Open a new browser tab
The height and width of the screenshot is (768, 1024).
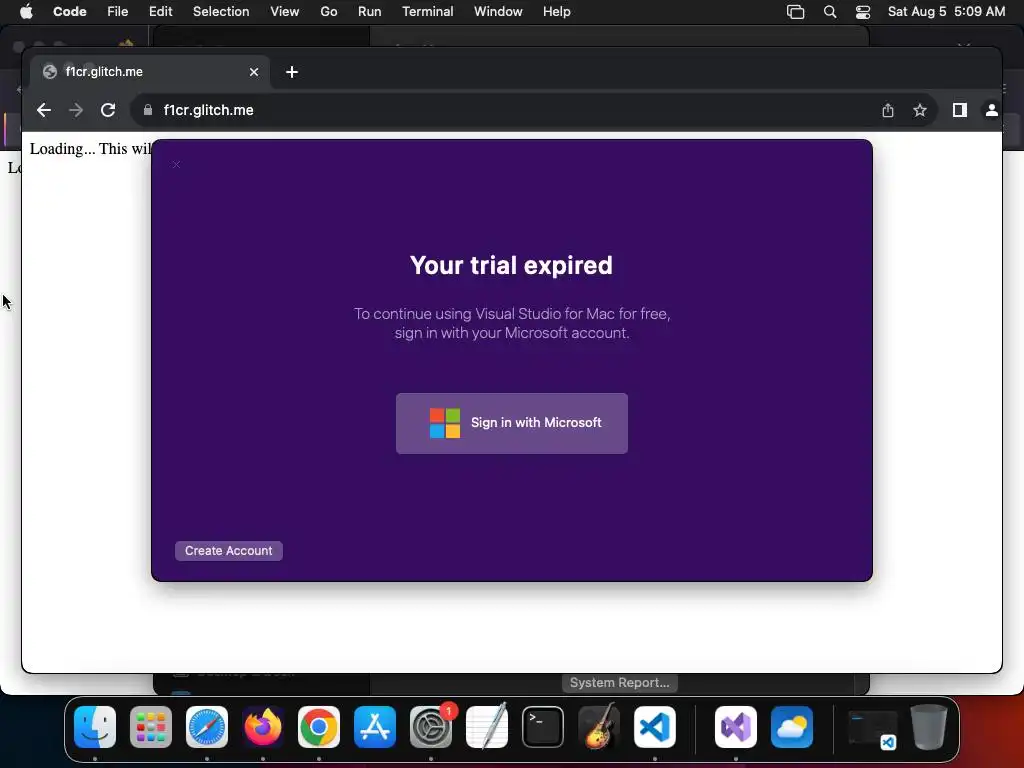(292, 72)
